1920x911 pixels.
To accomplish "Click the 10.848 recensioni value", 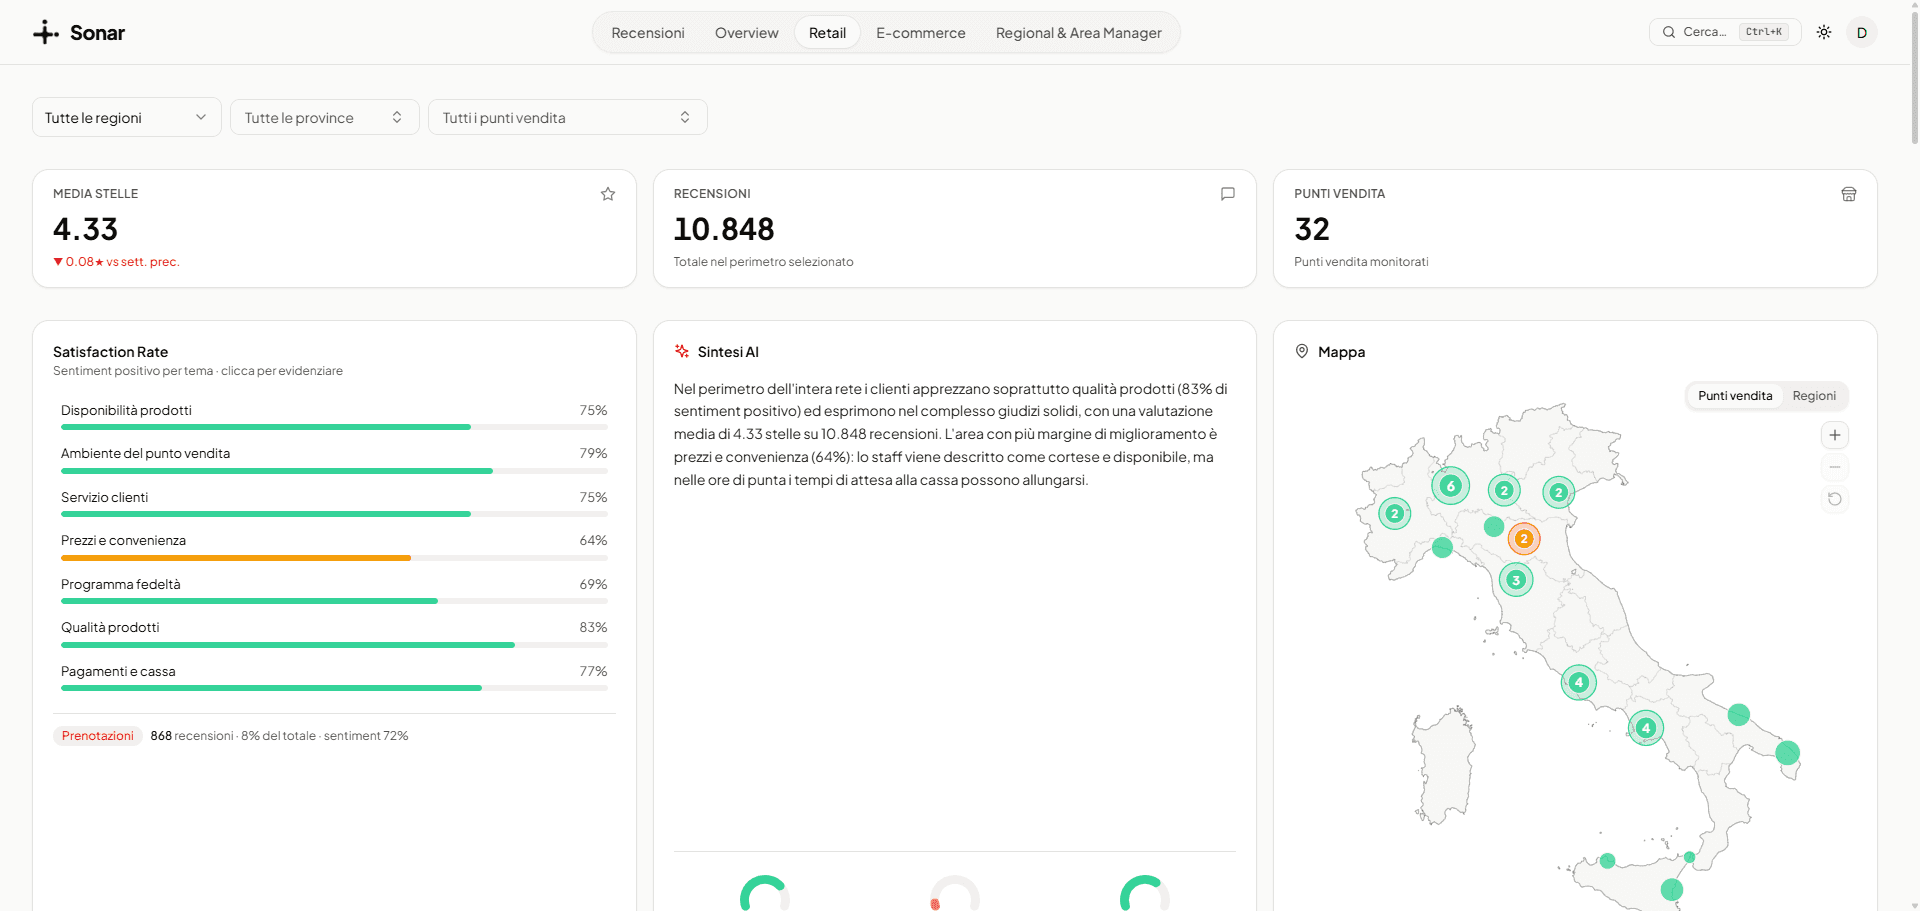I will point(724,229).
